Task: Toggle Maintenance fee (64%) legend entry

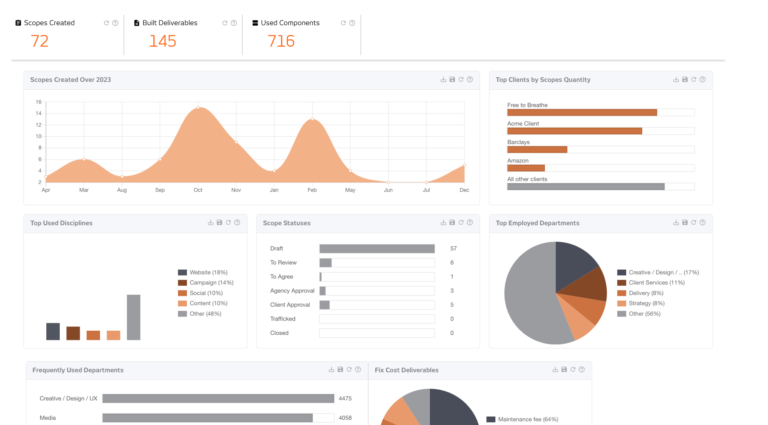Action: point(523,419)
